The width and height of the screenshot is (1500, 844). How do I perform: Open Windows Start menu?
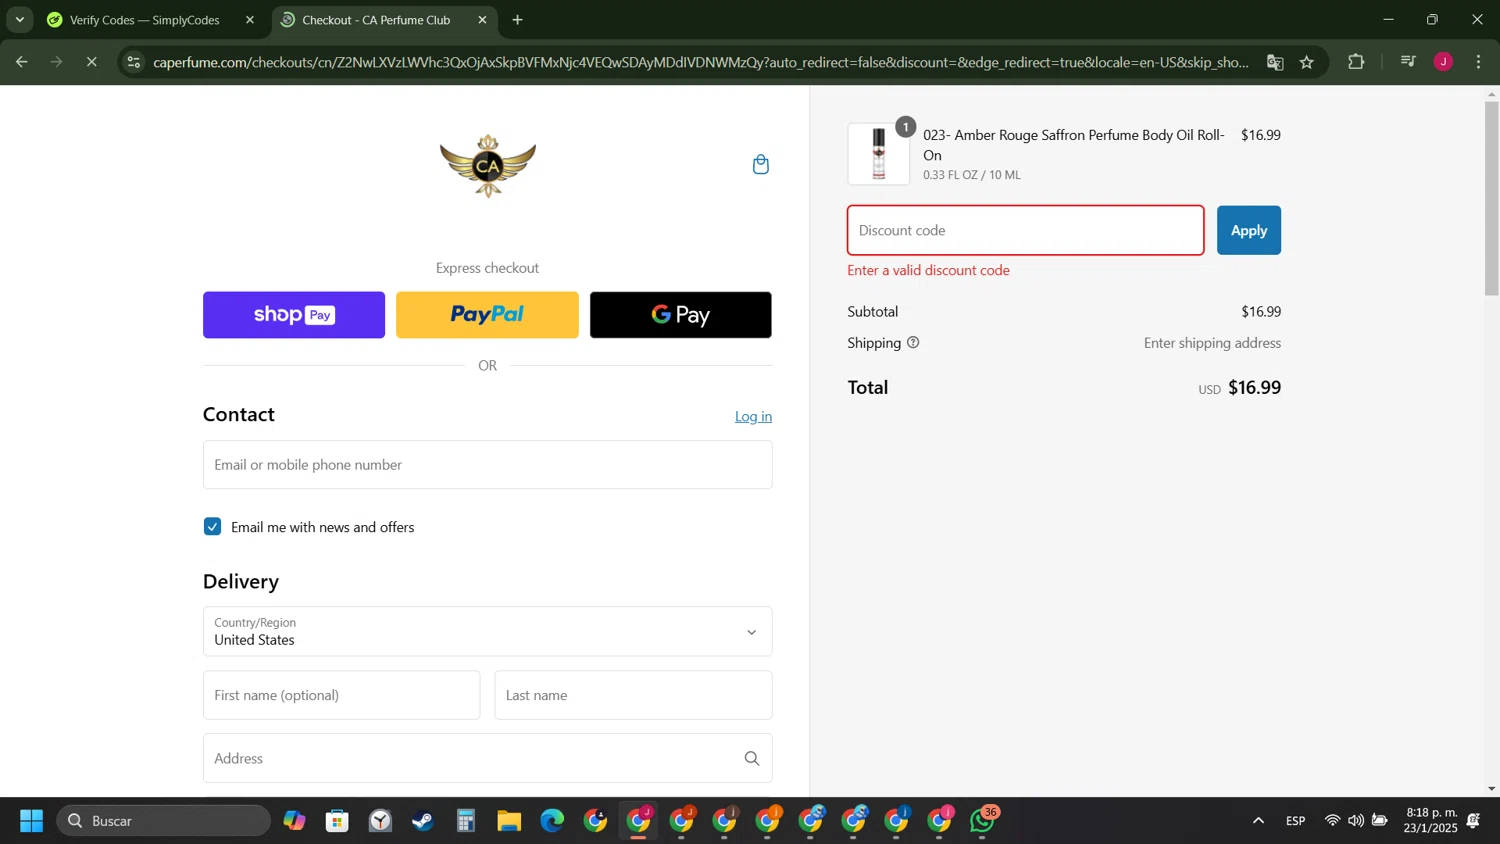pos(31,821)
